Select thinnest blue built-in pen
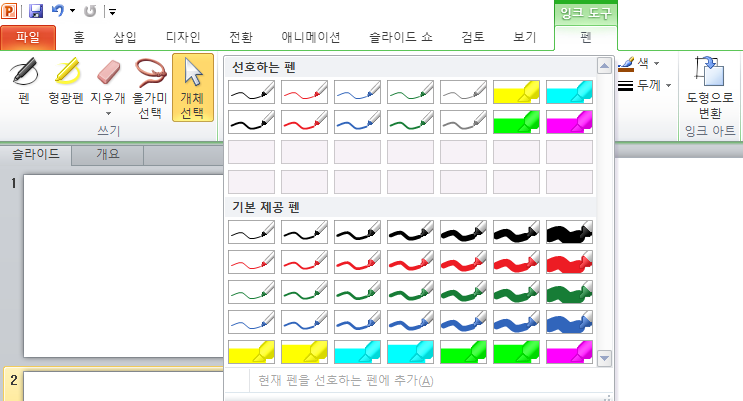 click(251, 322)
